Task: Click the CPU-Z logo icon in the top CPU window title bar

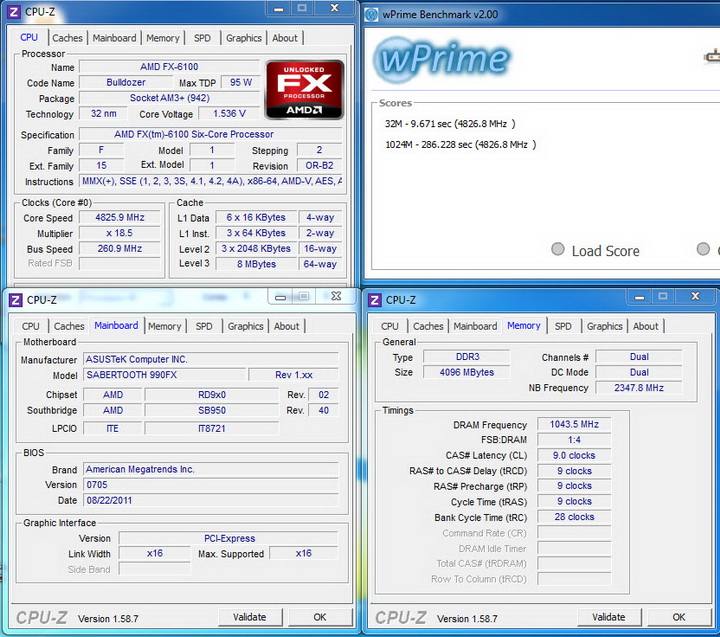Action: tap(14, 11)
